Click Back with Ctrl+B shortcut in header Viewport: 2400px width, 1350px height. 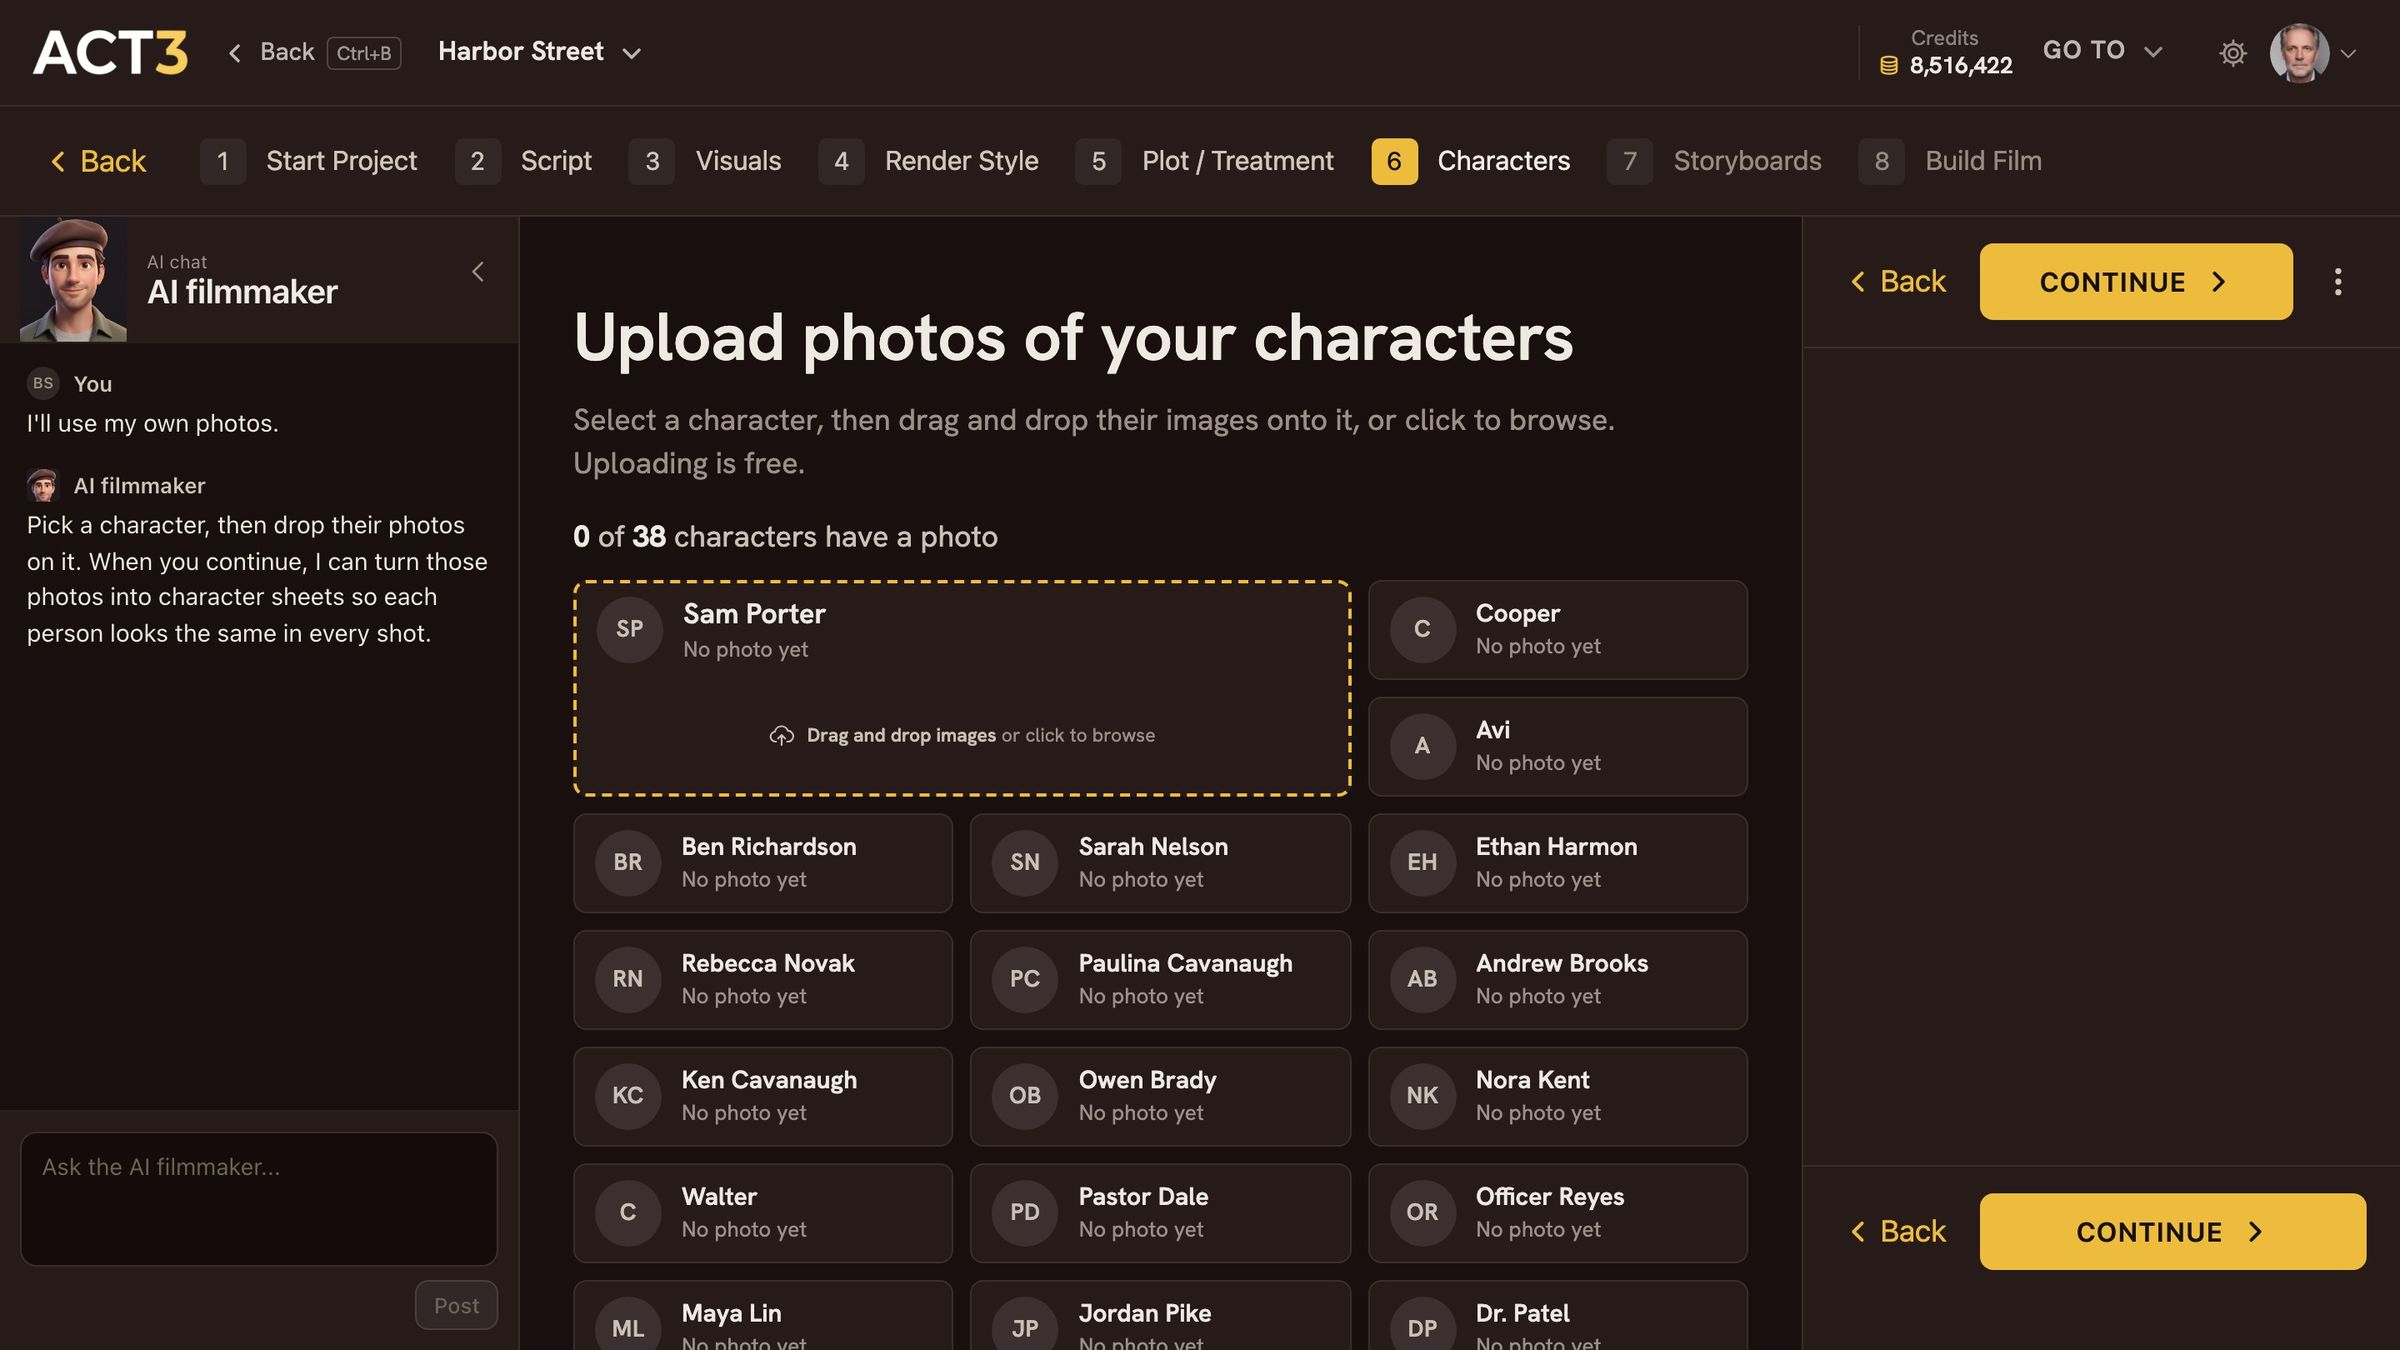pyautogui.click(x=314, y=52)
